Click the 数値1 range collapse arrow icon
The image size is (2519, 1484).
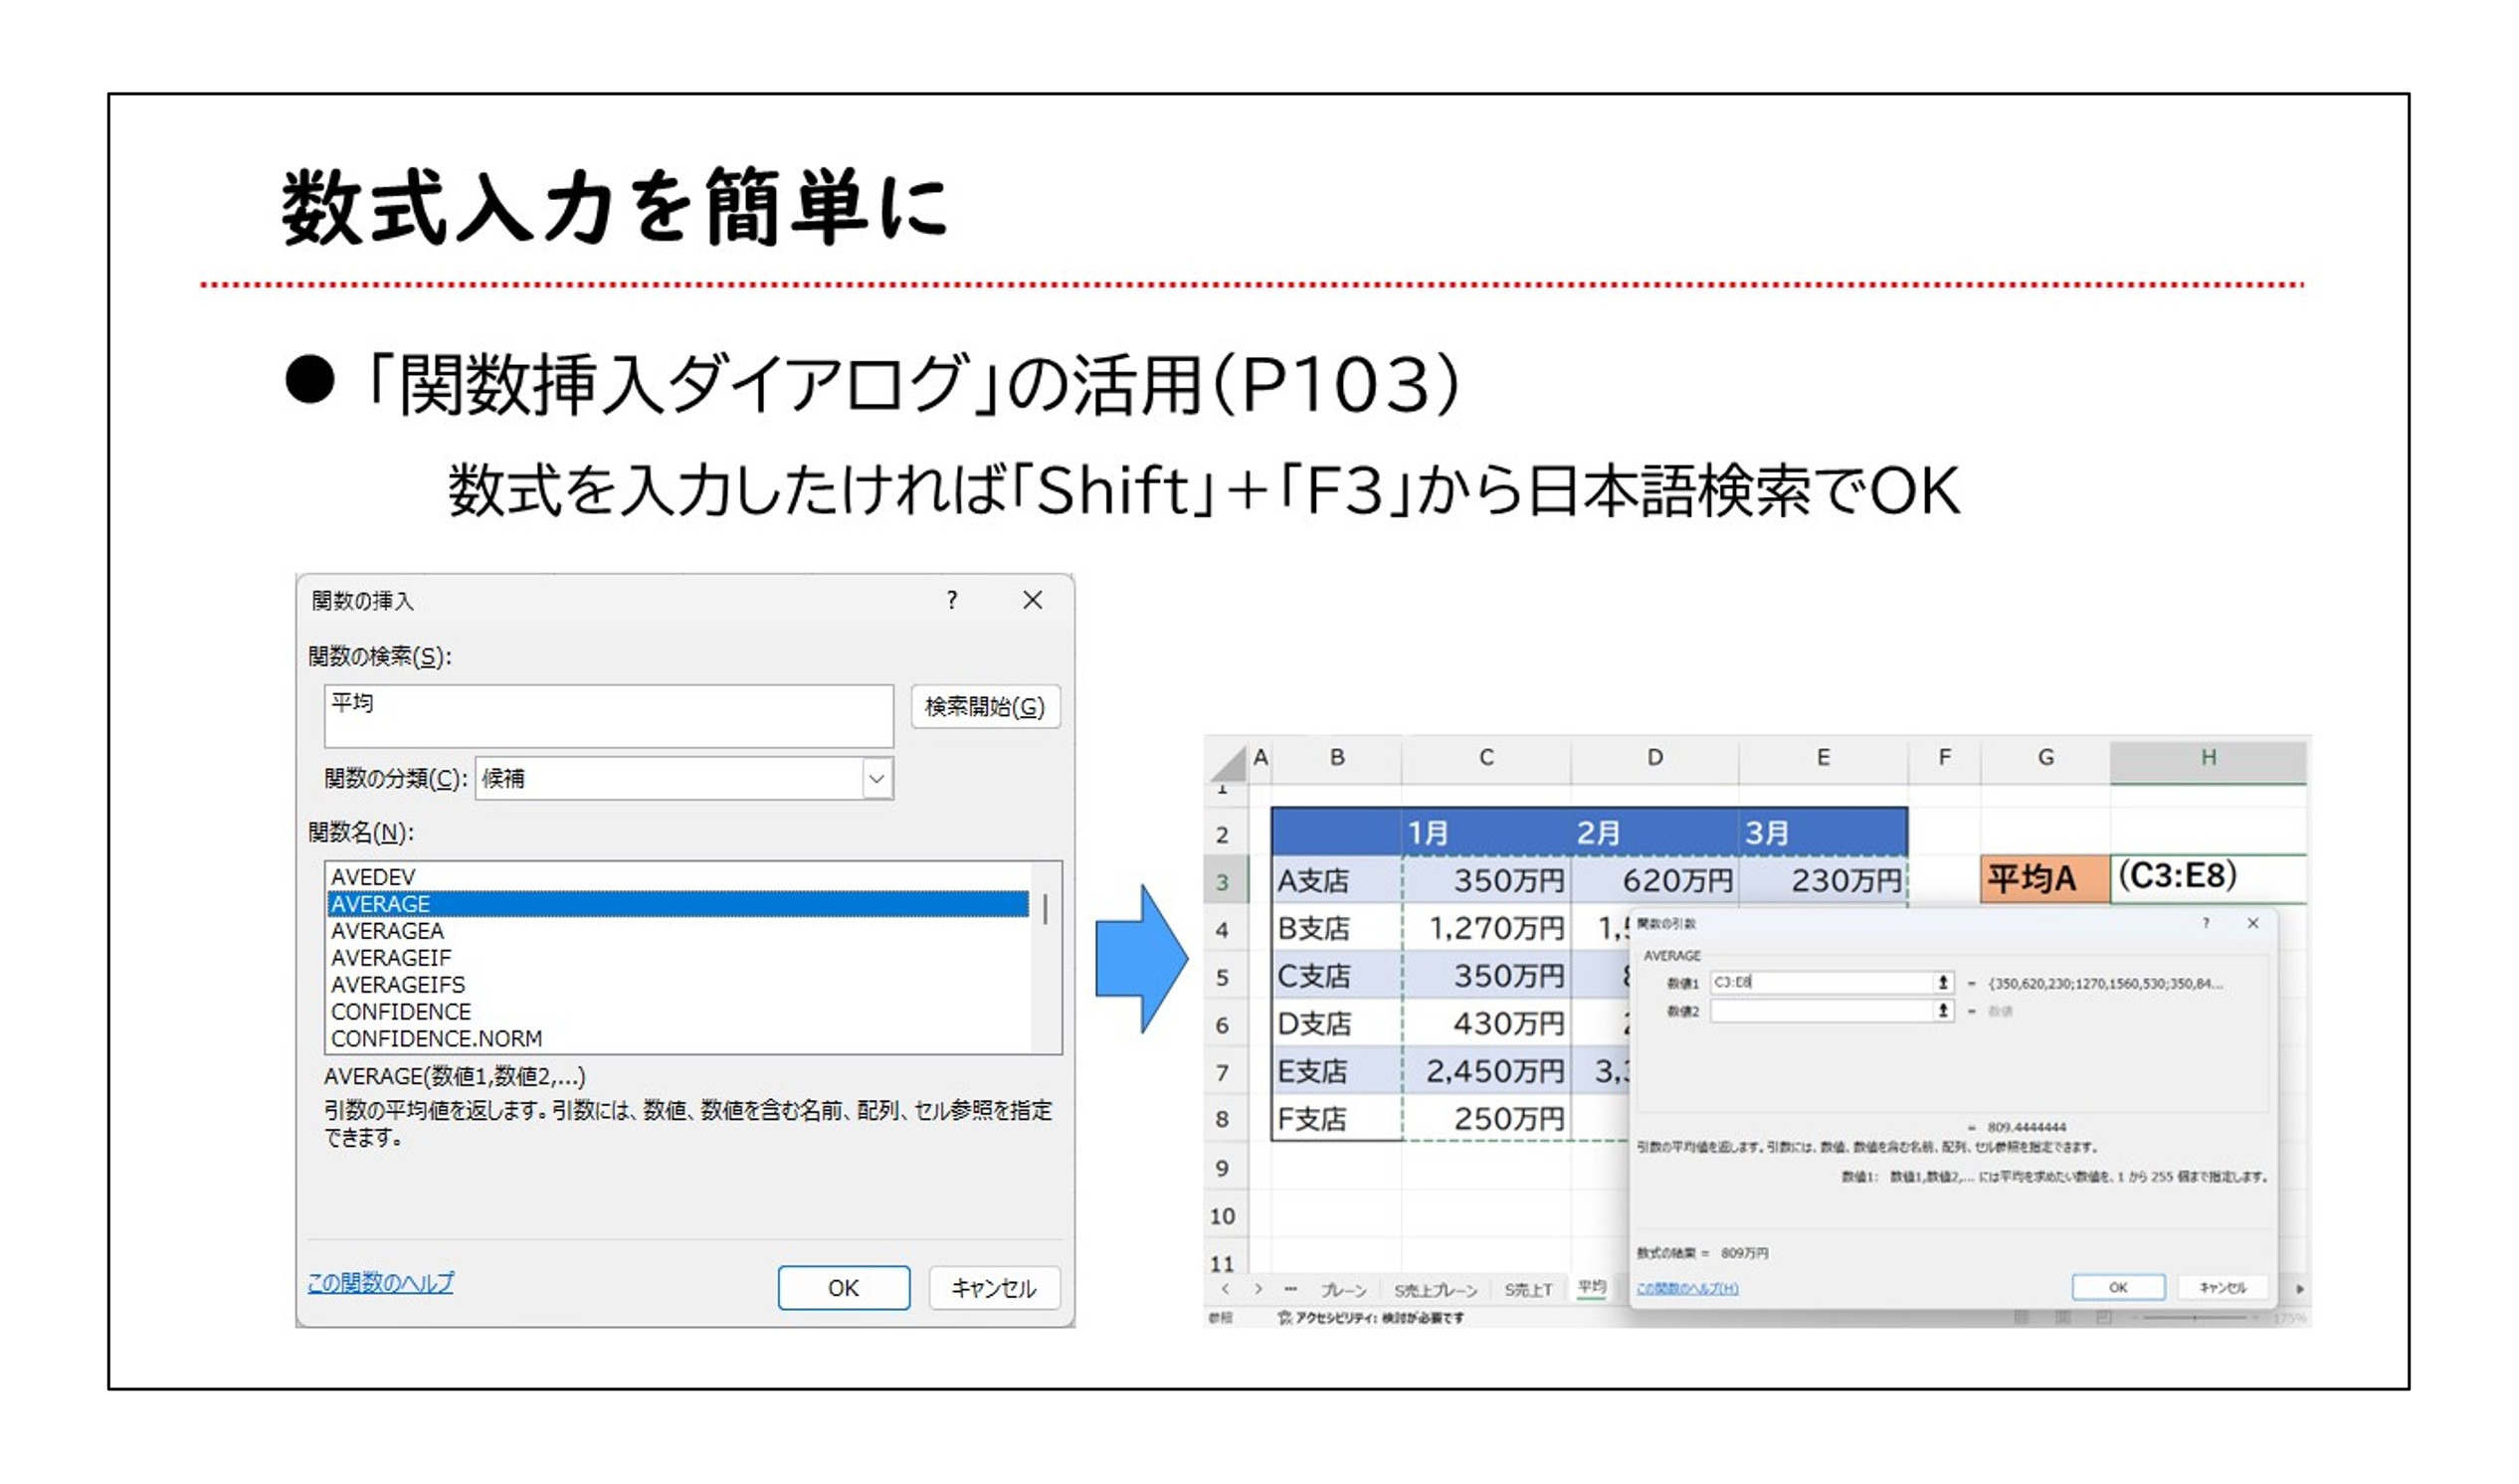(x=1942, y=983)
